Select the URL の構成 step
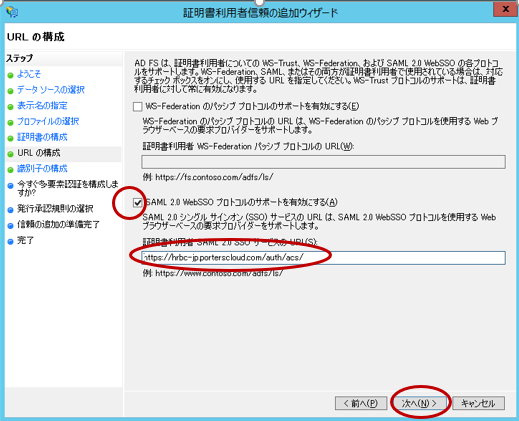 coord(39,153)
